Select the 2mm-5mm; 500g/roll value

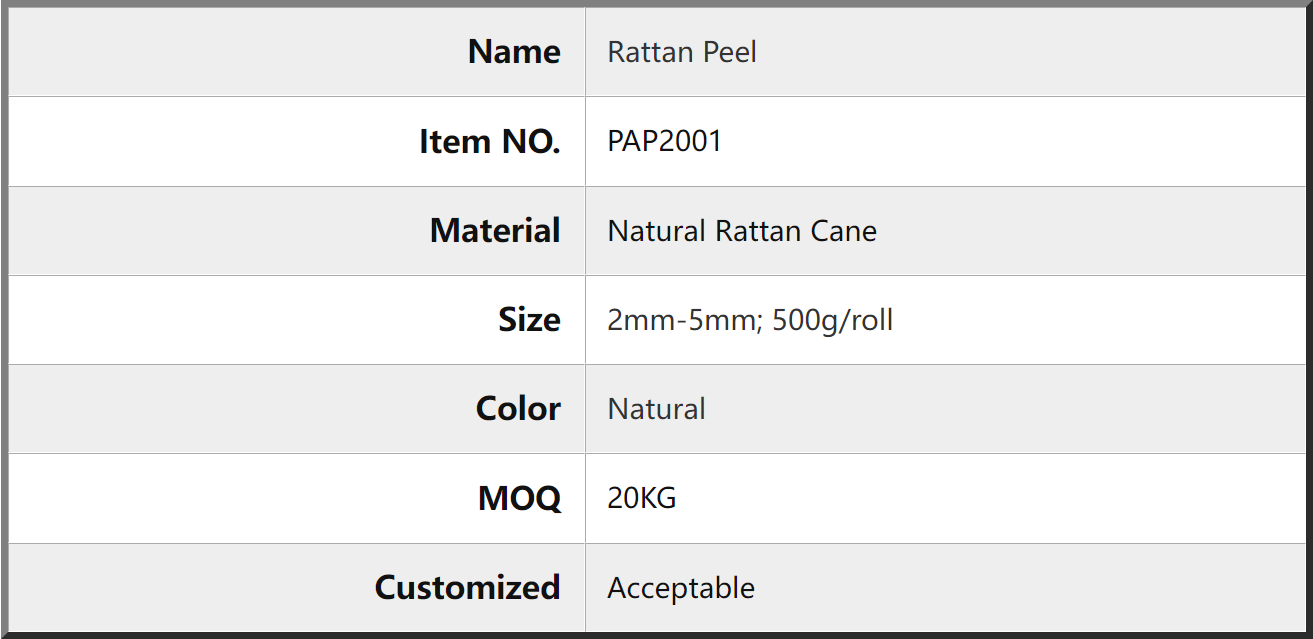750,320
